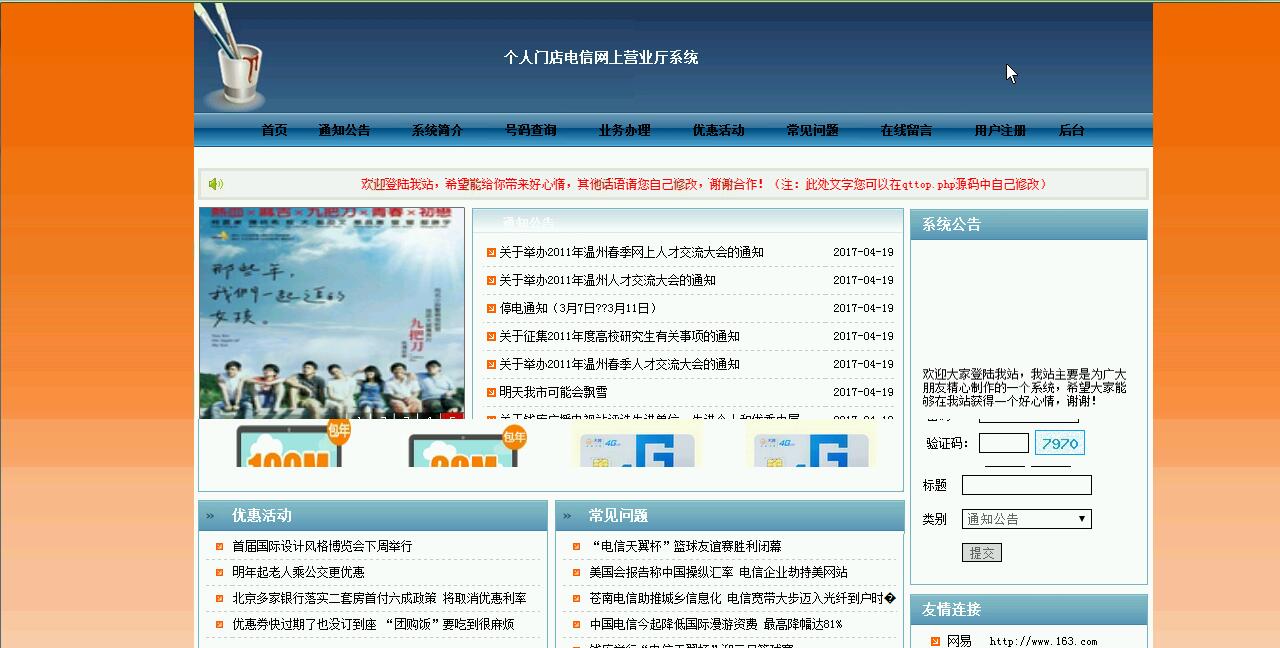This screenshot has height=648, width=1280.
Task: Click the bullet icon beside 停电通知
Action: 491,309
